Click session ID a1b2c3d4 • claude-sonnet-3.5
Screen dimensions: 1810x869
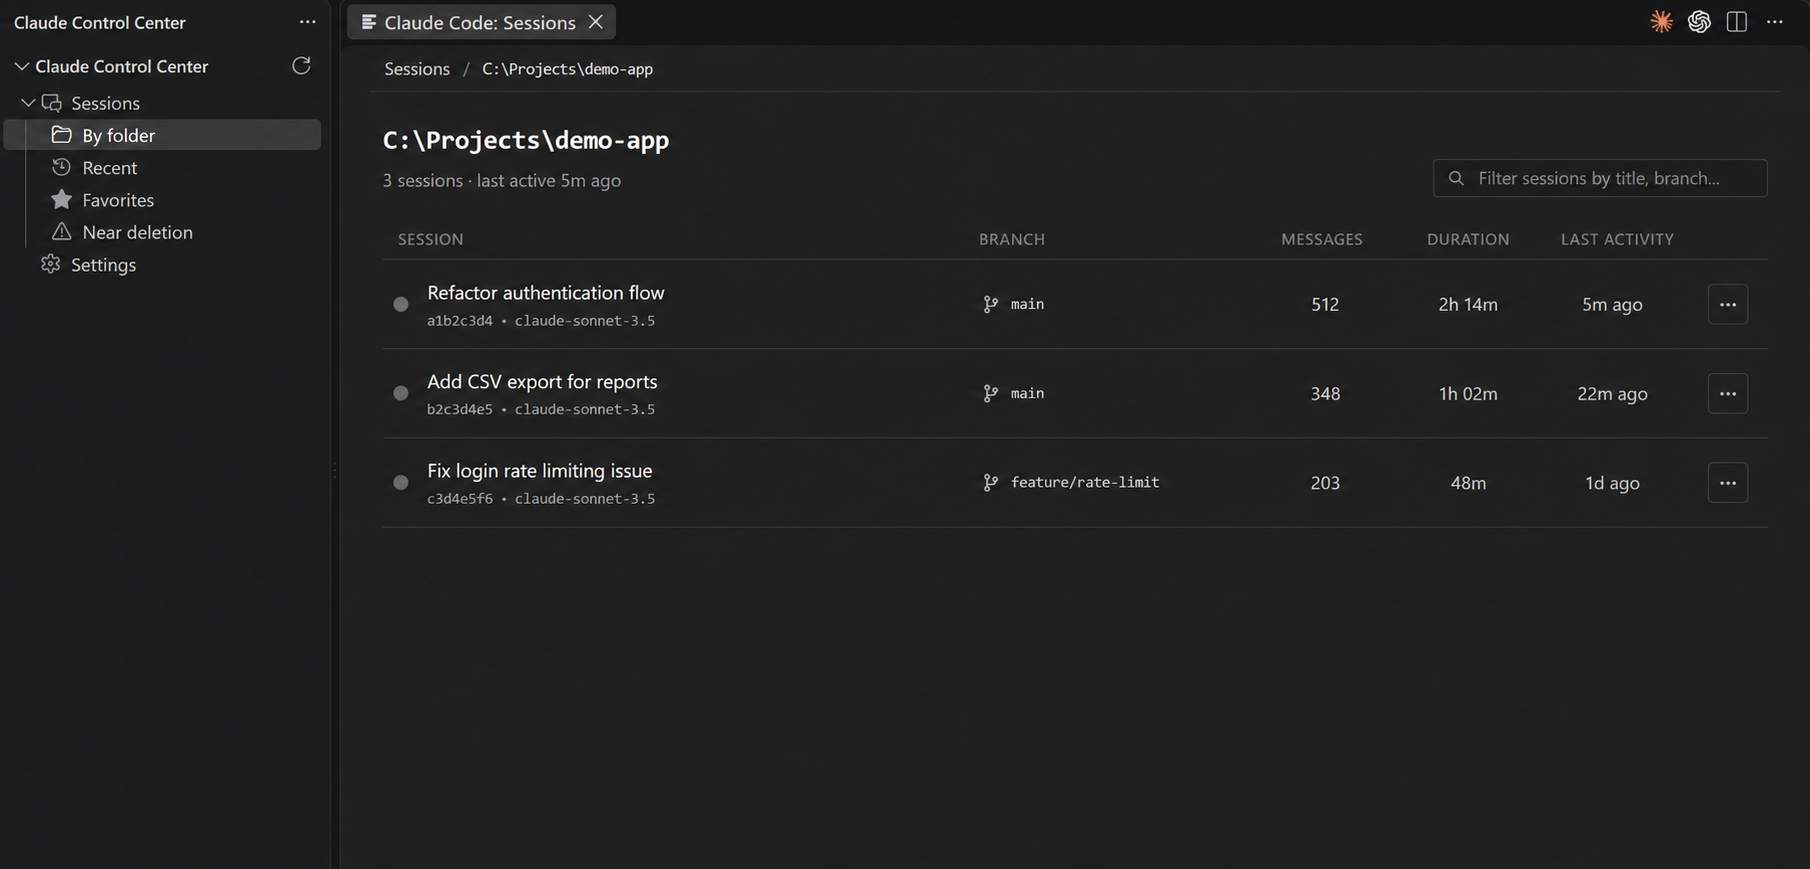tap(541, 321)
